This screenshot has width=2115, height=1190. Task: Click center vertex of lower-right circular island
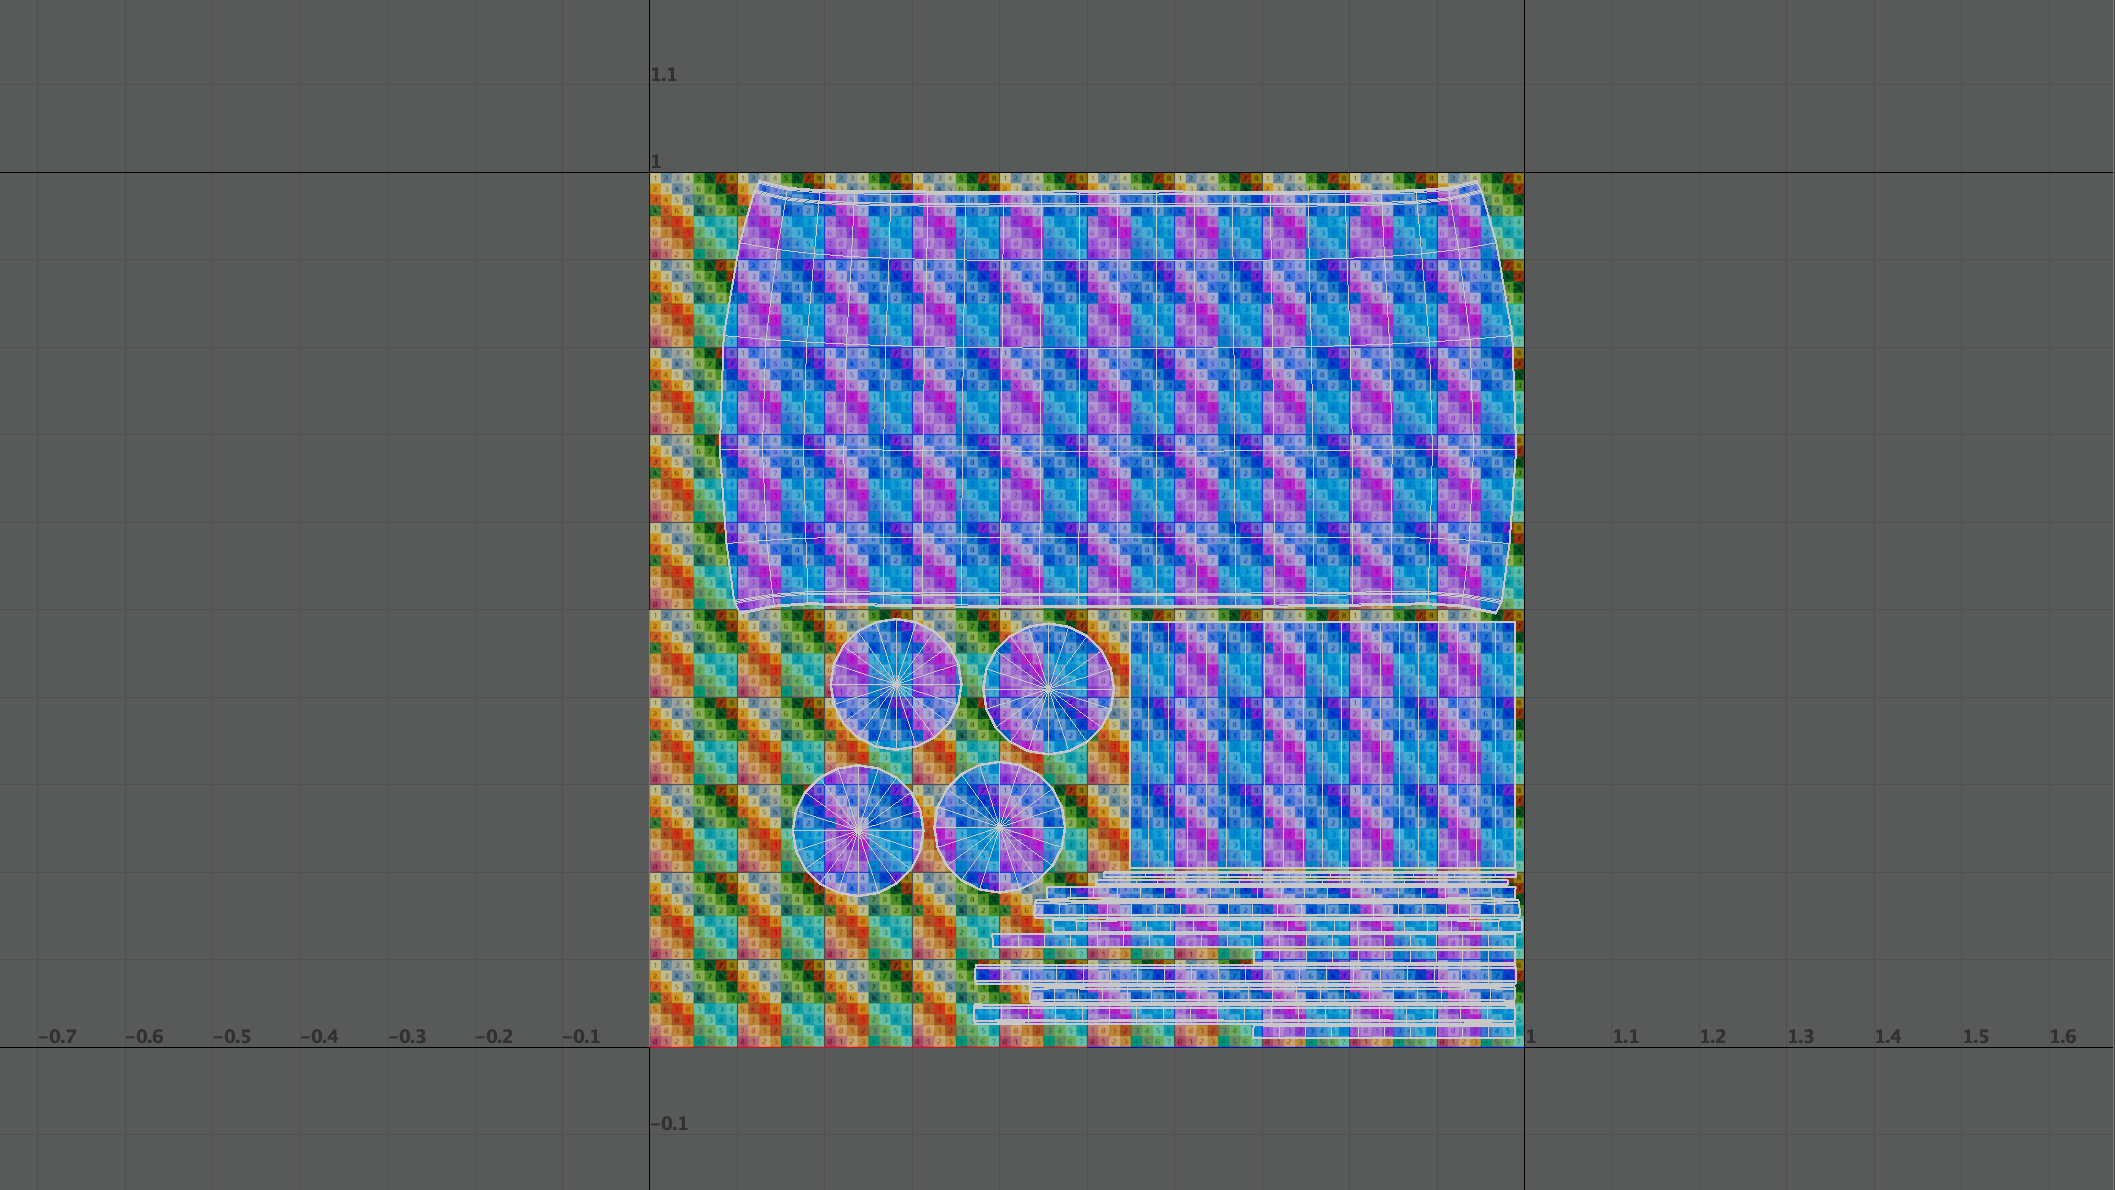coord(999,826)
